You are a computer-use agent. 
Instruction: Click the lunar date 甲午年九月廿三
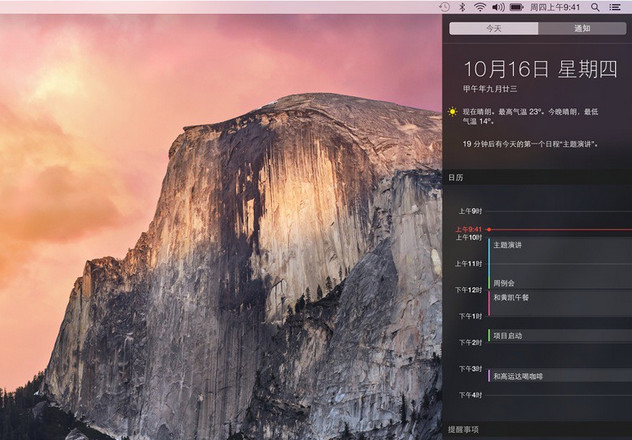pyautogui.click(x=490, y=89)
